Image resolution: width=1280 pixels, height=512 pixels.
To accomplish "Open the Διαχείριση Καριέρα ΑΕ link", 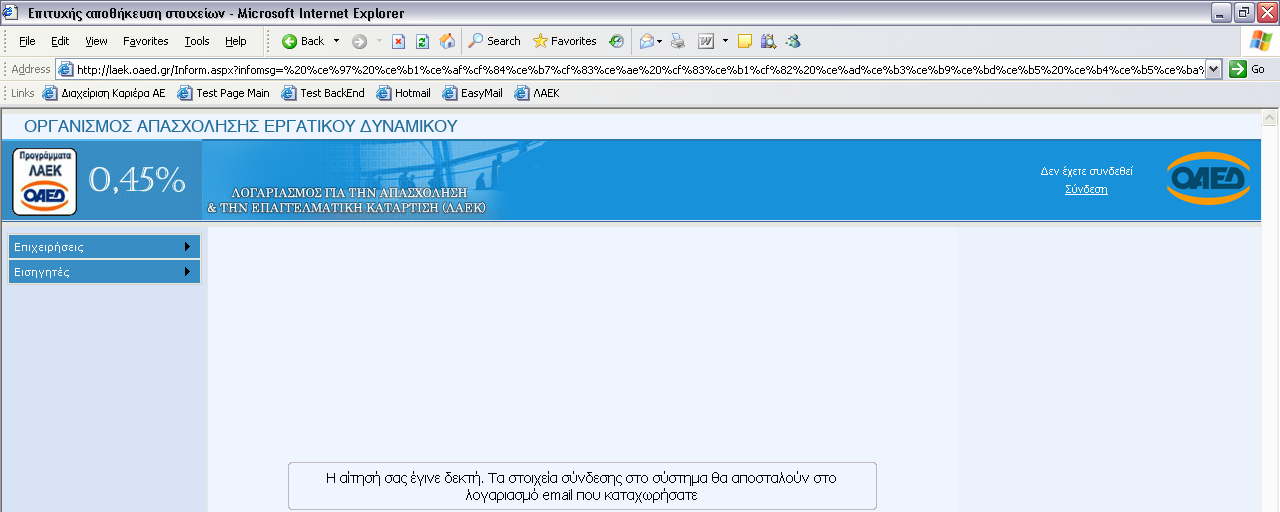I will pyautogui.click(x=104, y=93).
